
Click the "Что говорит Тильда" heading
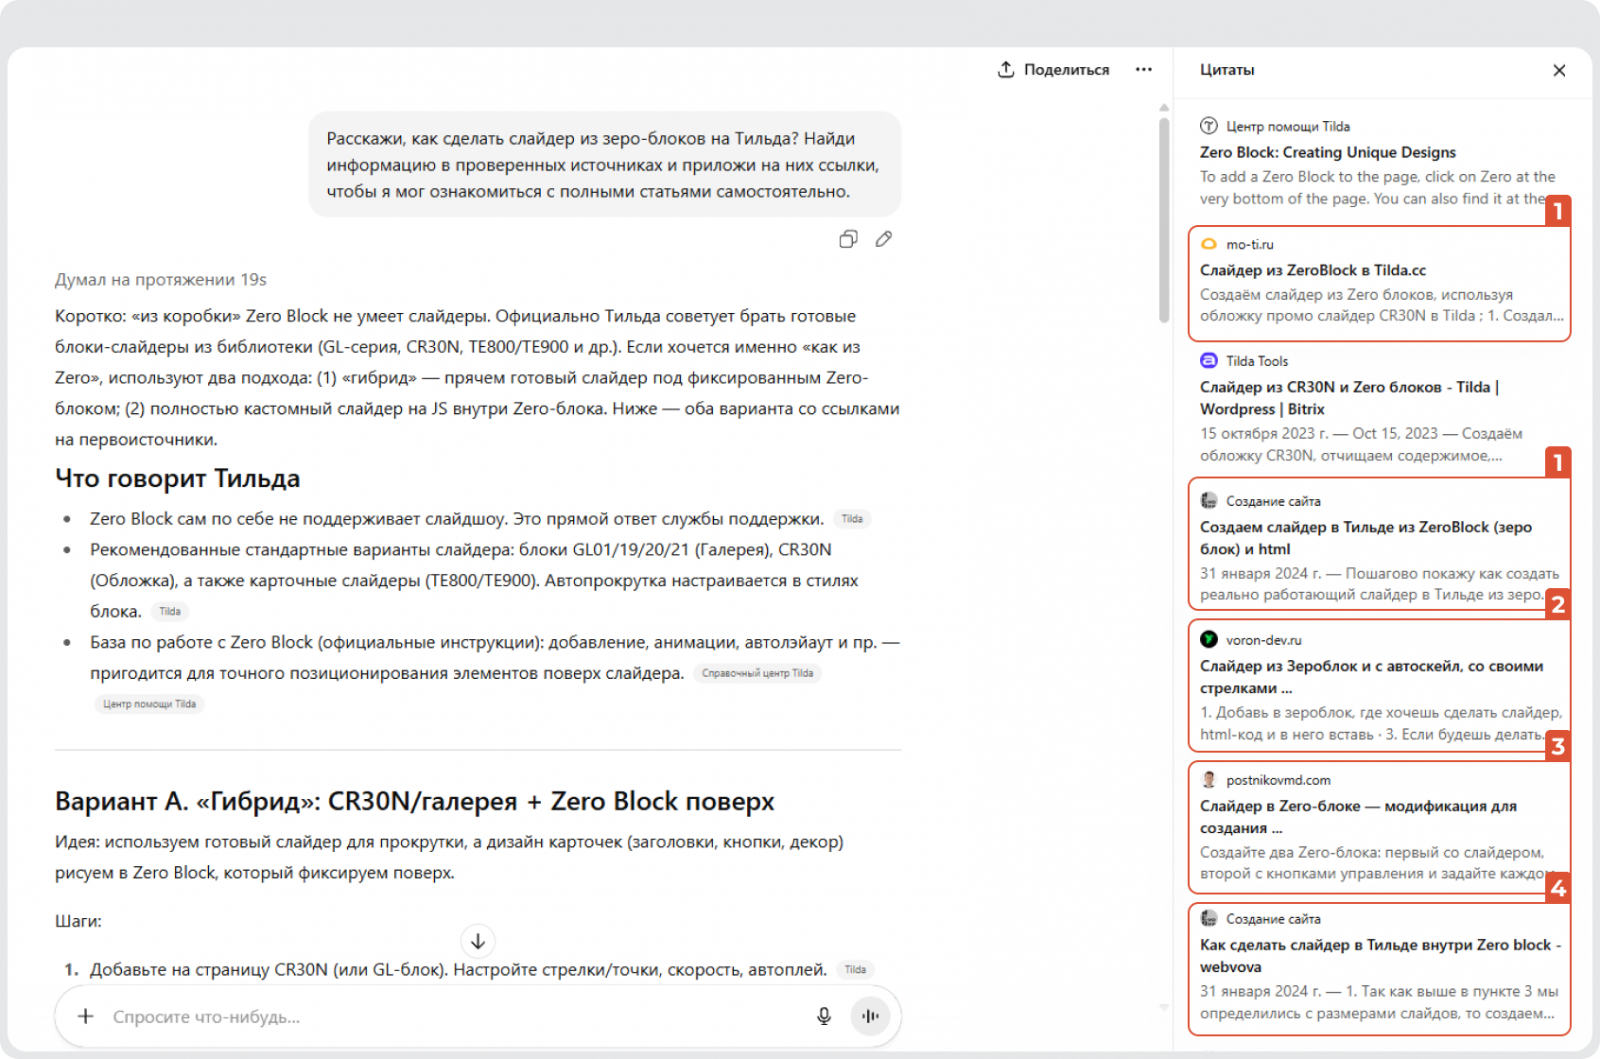tap(178, 479)
